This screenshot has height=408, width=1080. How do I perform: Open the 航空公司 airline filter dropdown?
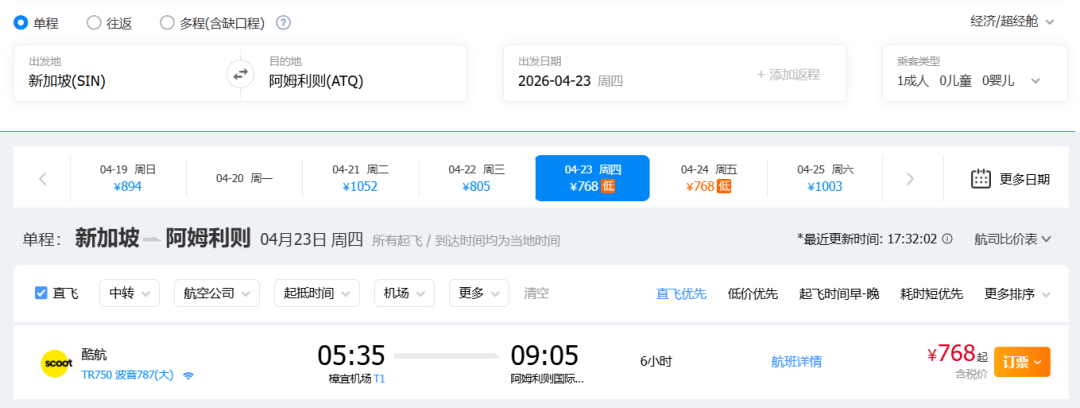216,293
